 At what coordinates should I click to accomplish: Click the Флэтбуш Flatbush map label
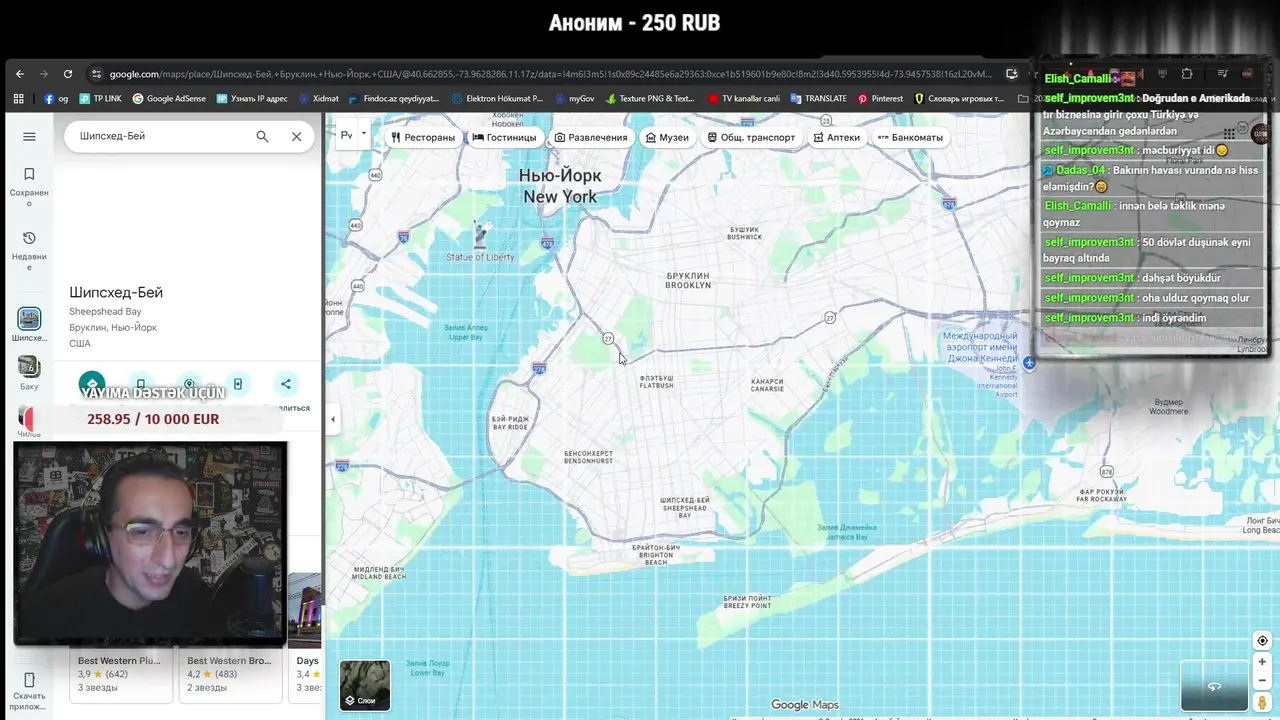pos(656,382)
